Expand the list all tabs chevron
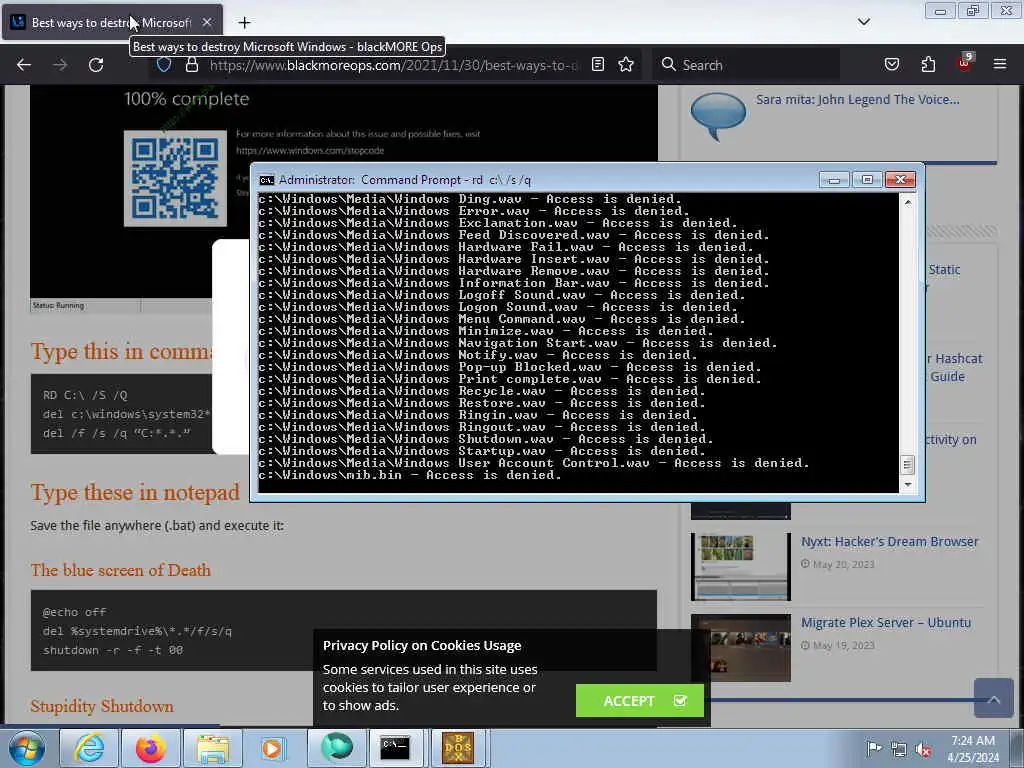This screenshot has width=1024, height=768. pyautogui.click(x=863, y=22)
